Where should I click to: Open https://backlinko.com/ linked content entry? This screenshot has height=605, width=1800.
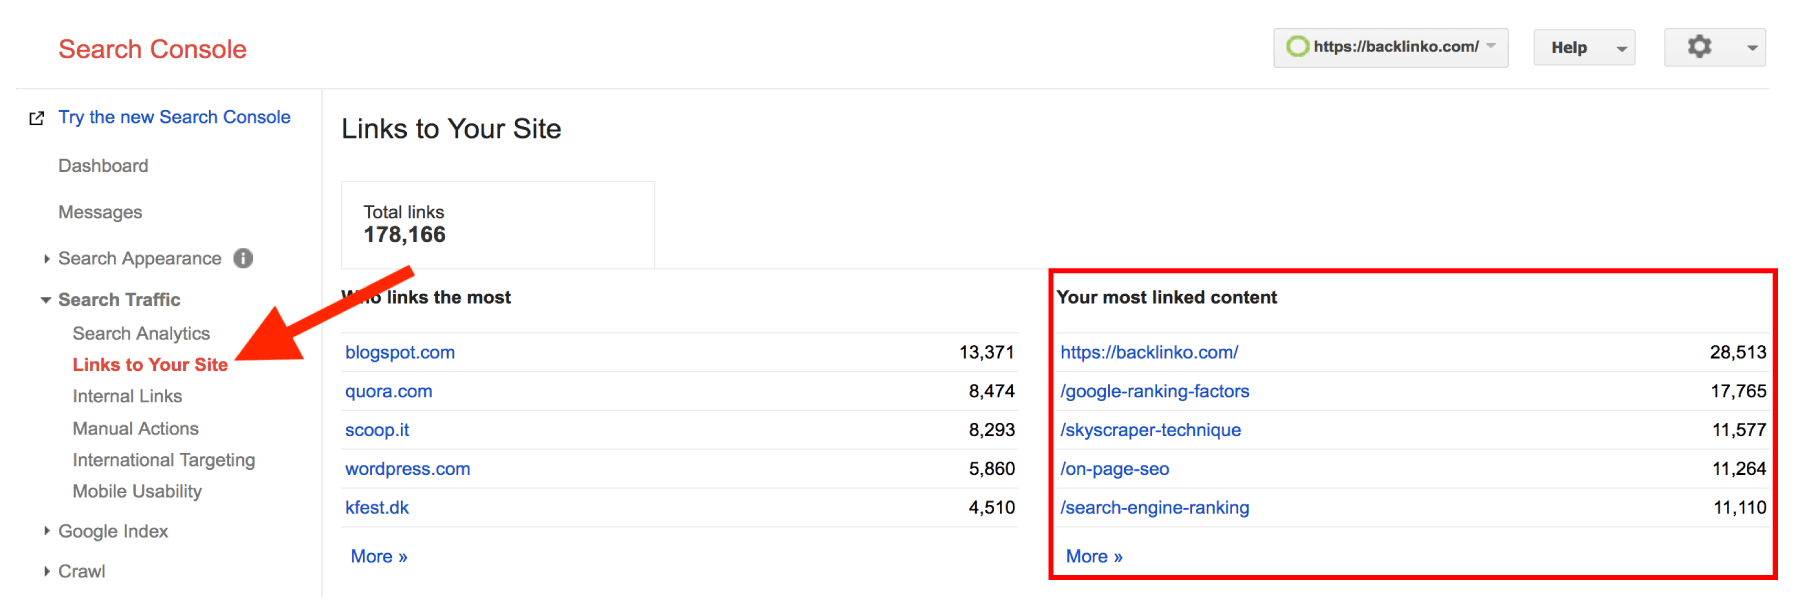(x=1149, y=352)
